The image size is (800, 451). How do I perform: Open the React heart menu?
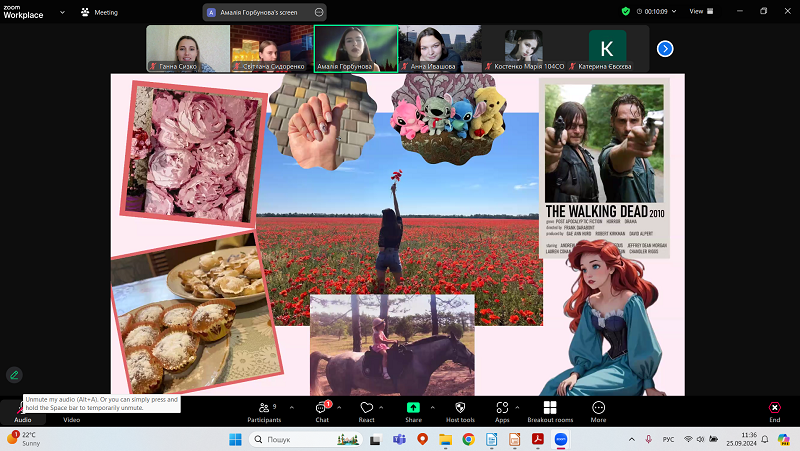pos(366,412)
